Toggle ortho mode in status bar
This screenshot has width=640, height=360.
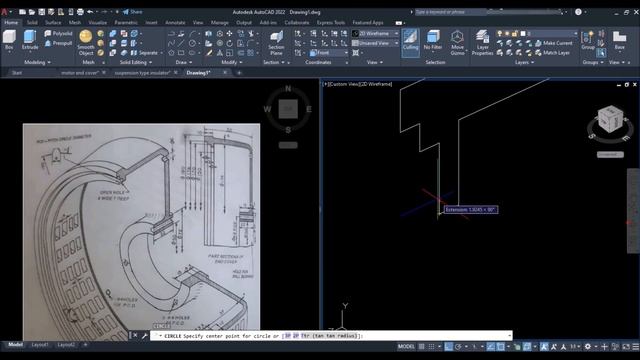[449, 347]
